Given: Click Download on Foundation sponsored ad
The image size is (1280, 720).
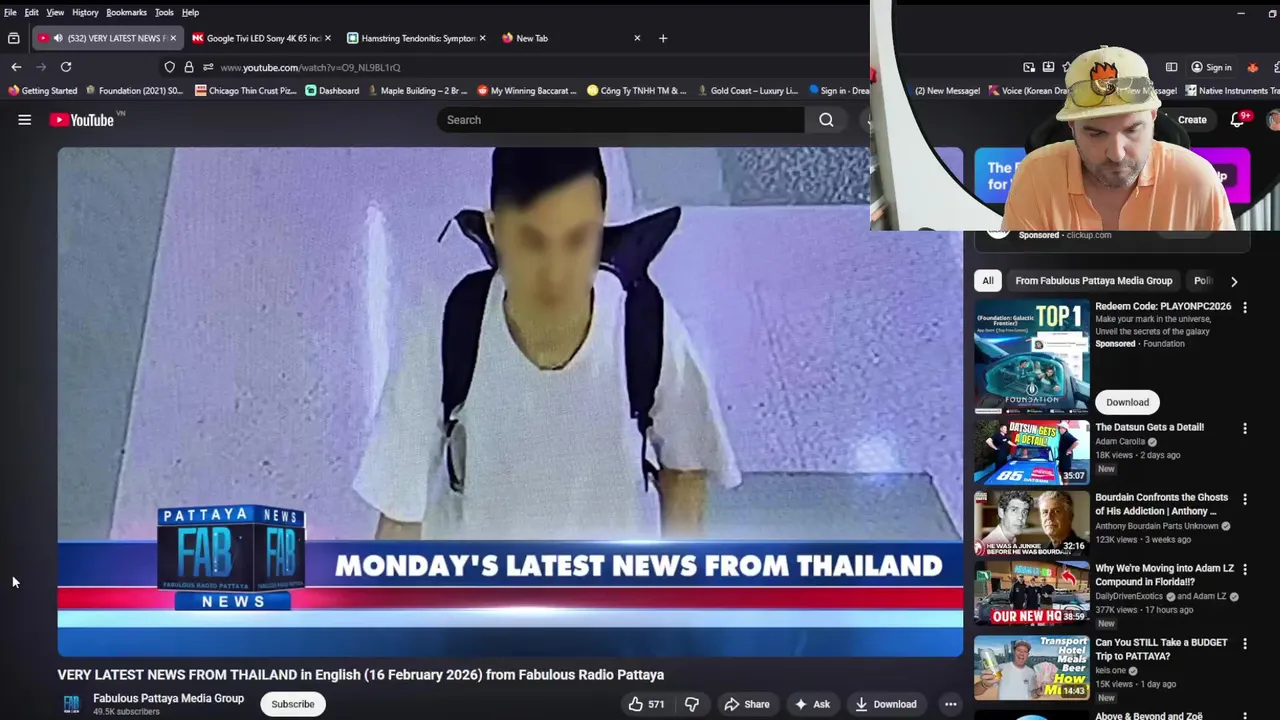Looking at the screenshot, I should pos(1127,402).
